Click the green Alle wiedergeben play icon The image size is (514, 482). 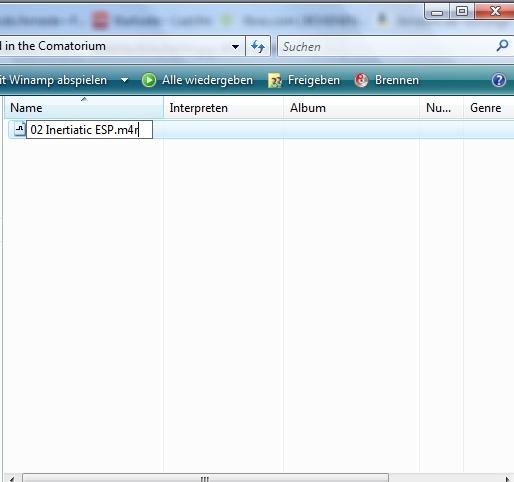point(149,80)
